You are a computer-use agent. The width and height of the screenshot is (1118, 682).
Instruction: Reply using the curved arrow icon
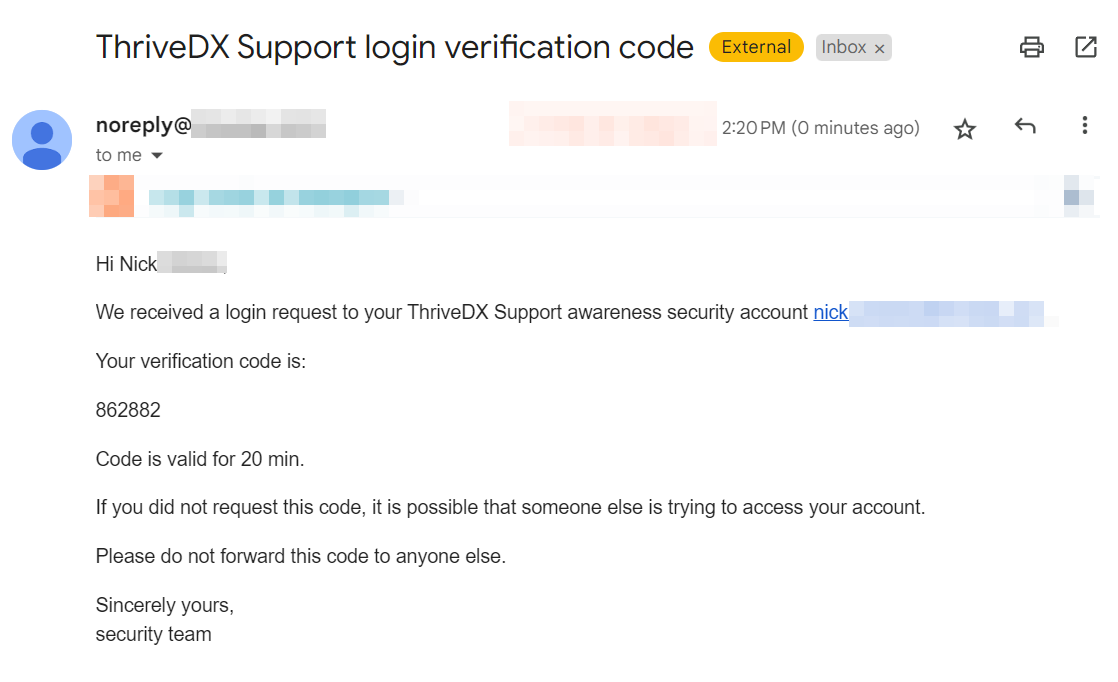pos(1025,126)
